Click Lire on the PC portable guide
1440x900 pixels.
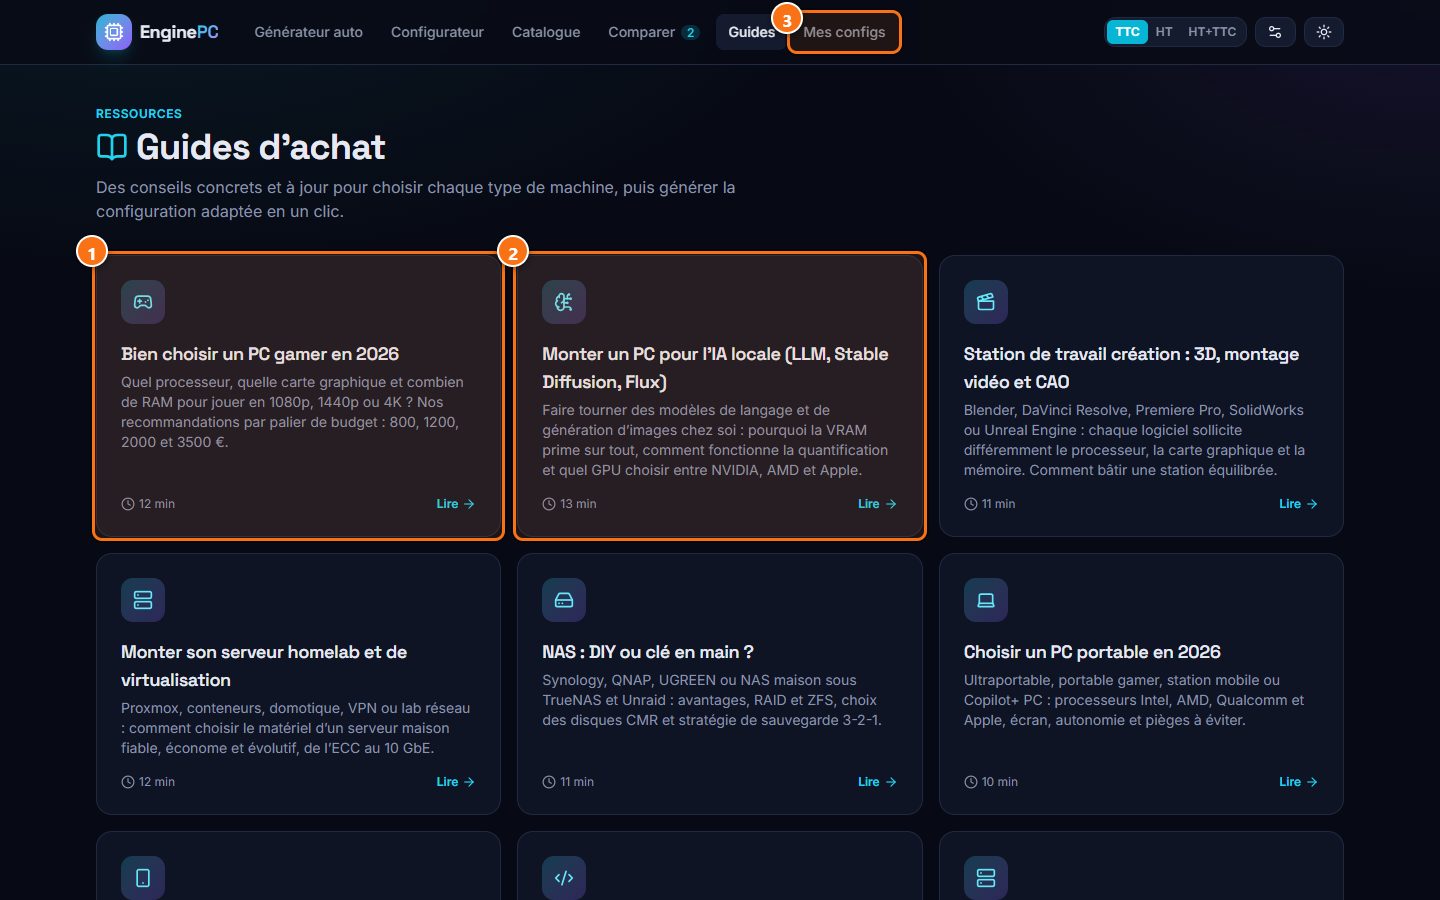(x=1298, y=782)
